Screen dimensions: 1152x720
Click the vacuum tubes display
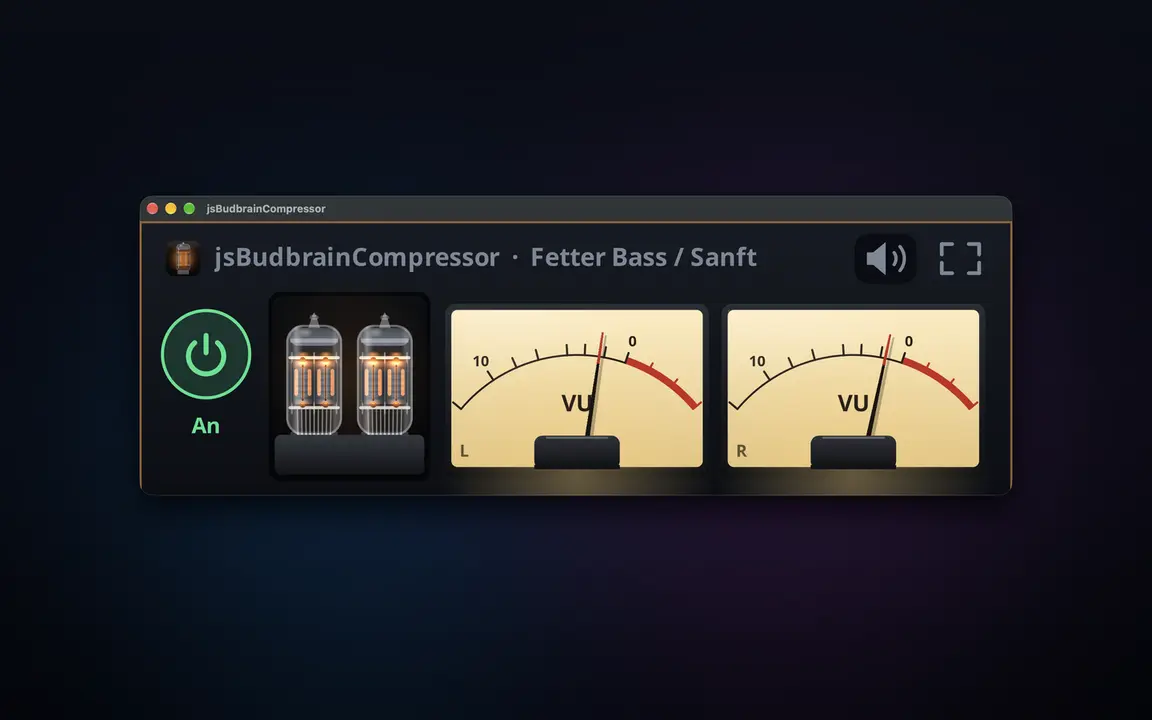point(350,386)
